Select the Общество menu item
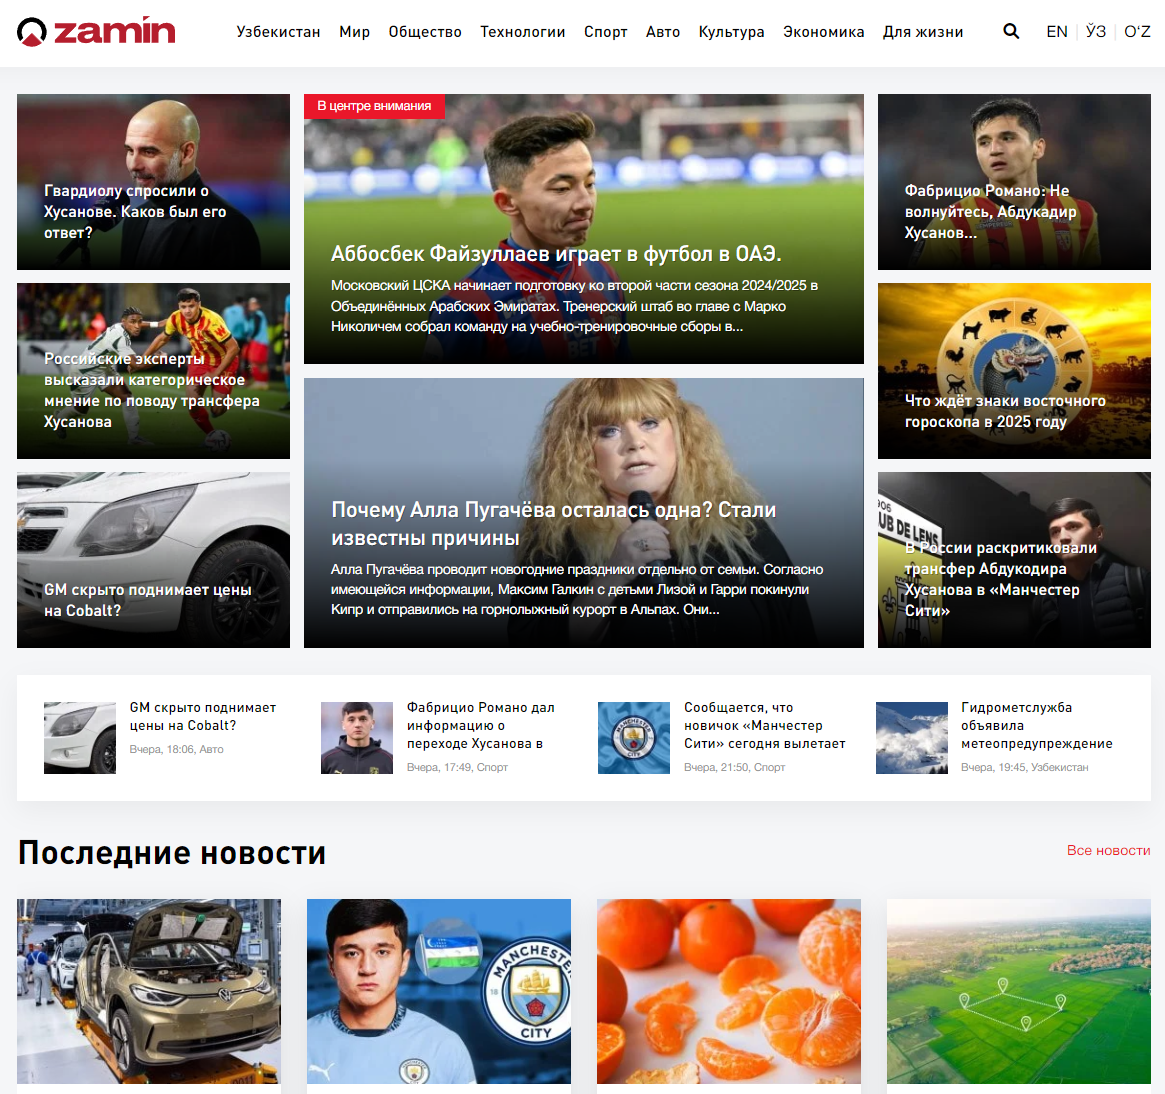This screenshot has height=1094, width=1165. point(425,32)
